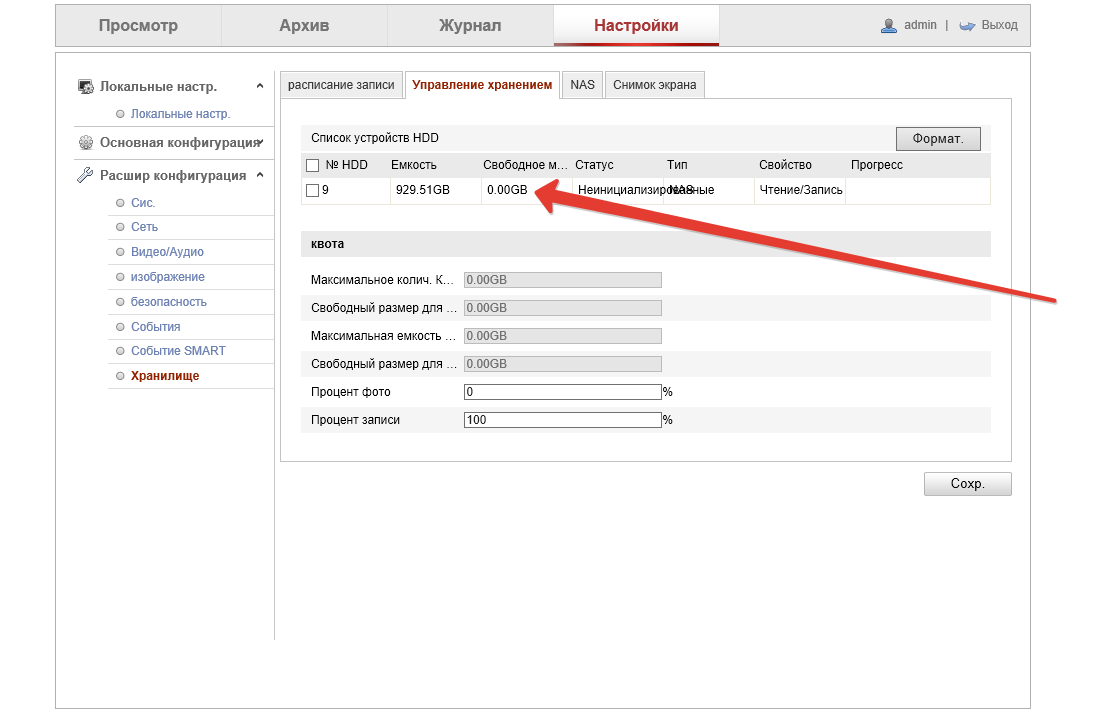
Task: Open the расписание записи tab
Action: point(341,85)
